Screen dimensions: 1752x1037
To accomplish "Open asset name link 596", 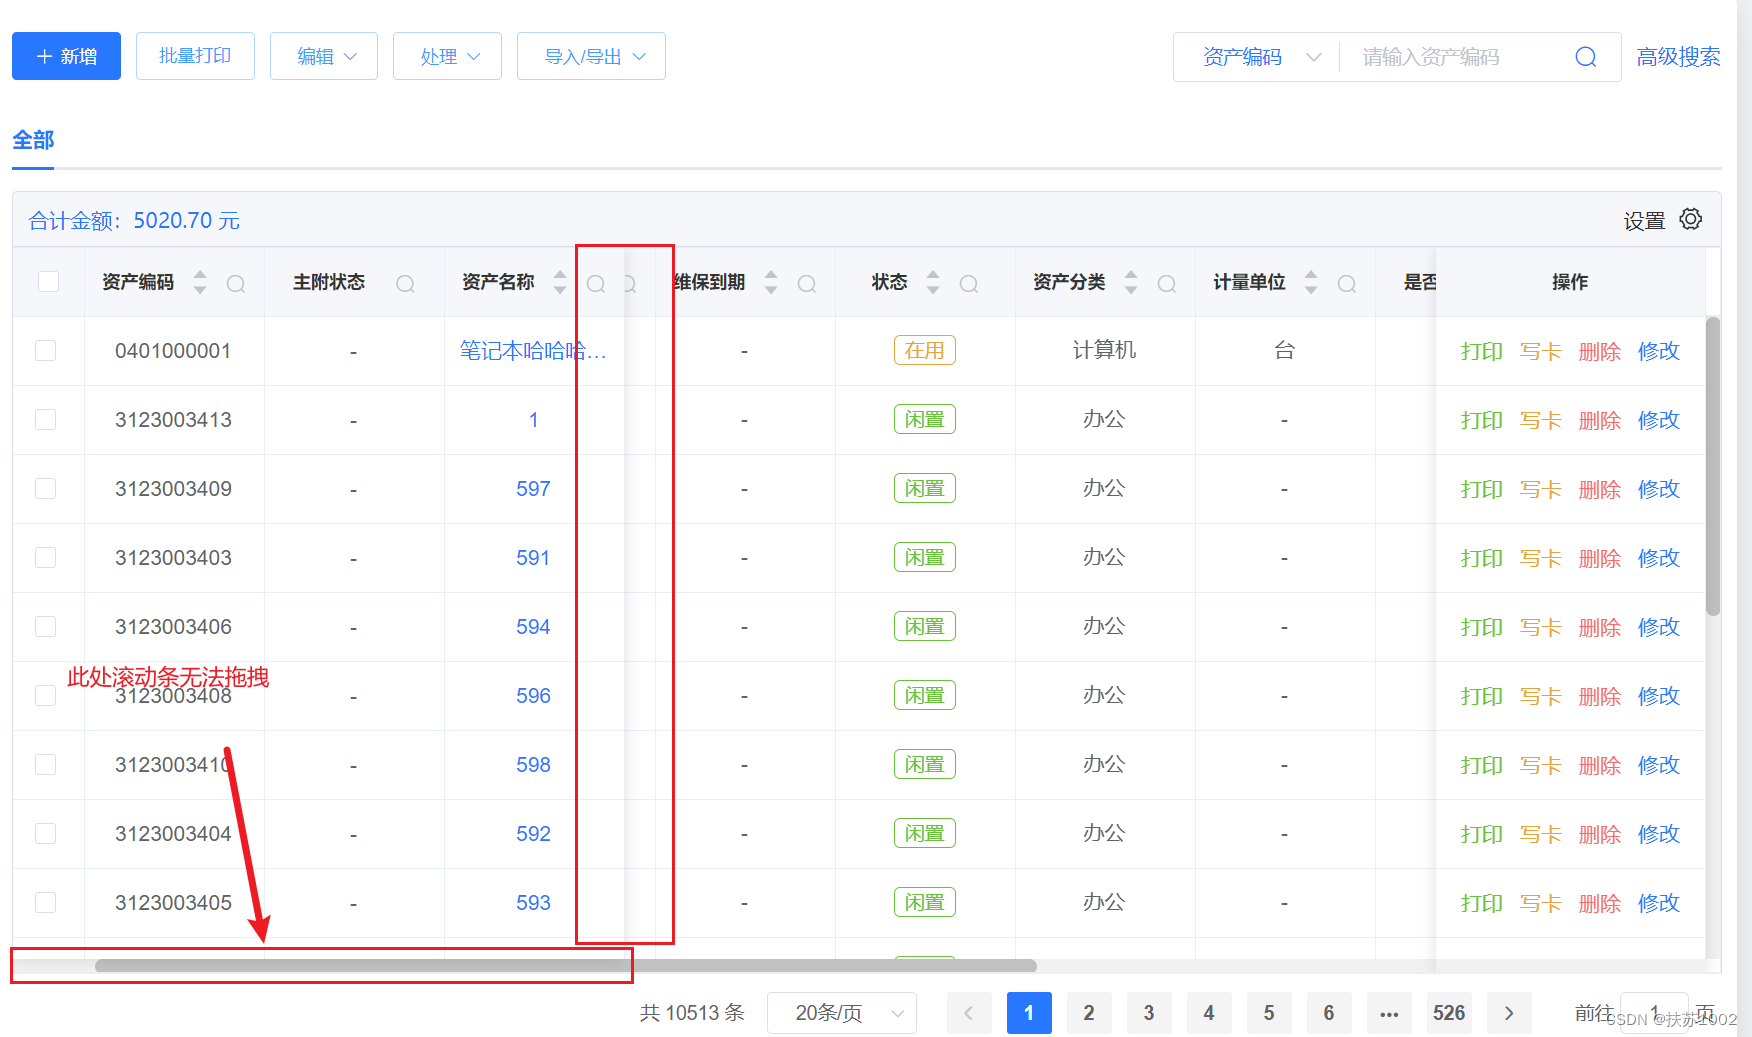I will [533, 696].
